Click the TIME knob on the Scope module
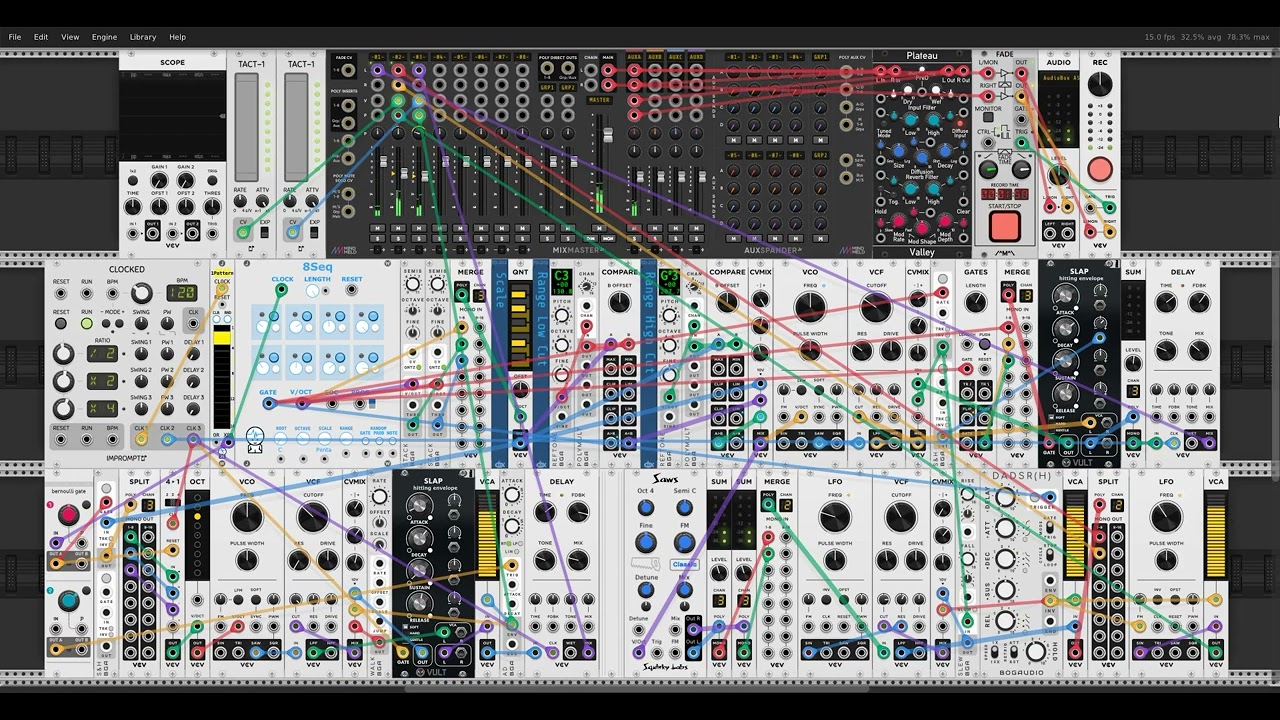Viewport: 1280px width, 720px height. click(133, 207)
